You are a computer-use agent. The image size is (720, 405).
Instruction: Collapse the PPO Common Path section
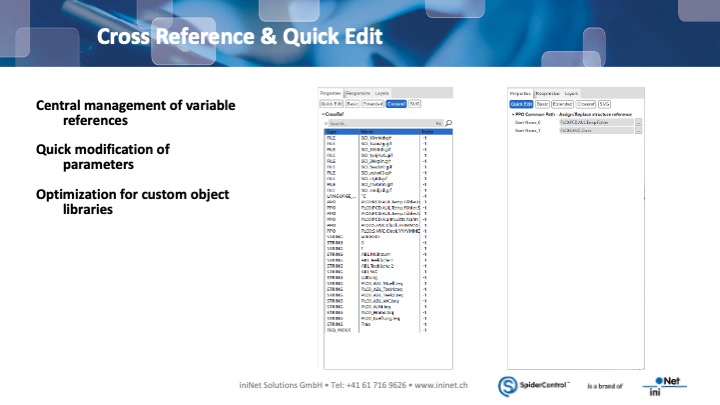pos(512,114)
